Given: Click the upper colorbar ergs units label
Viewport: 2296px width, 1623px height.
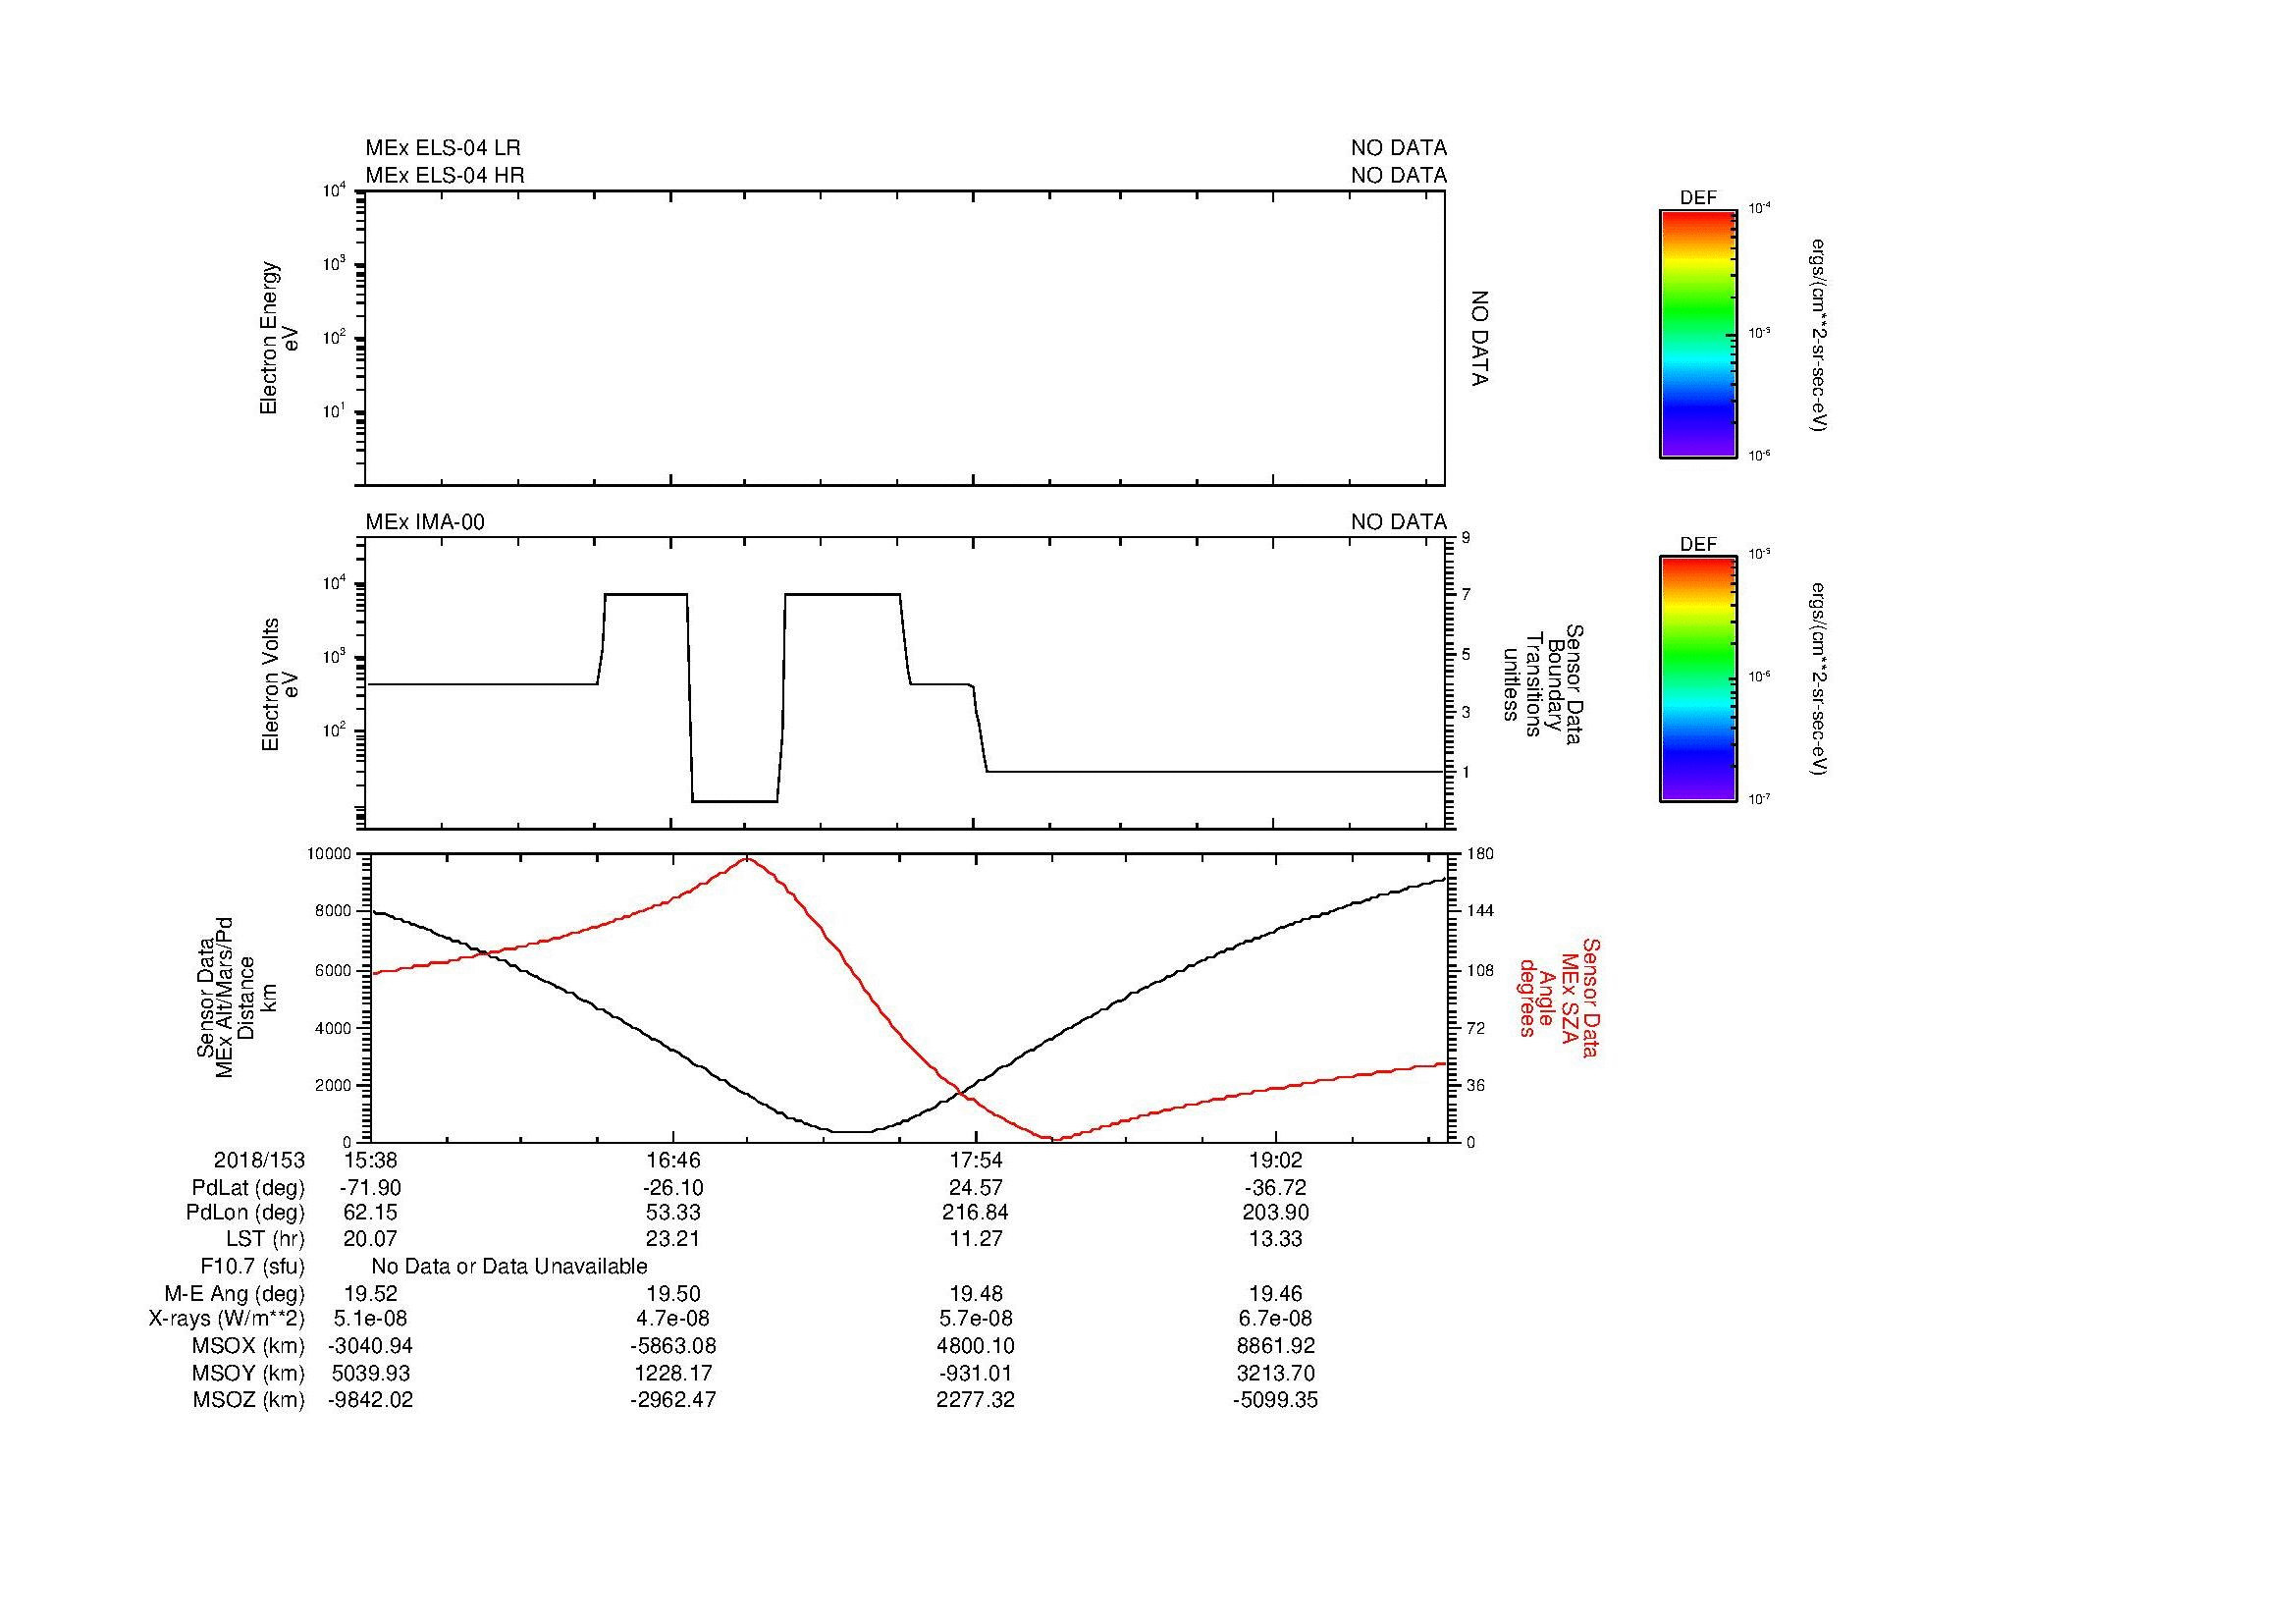Looking at the screenshot, I should [x=1818, y=334].
